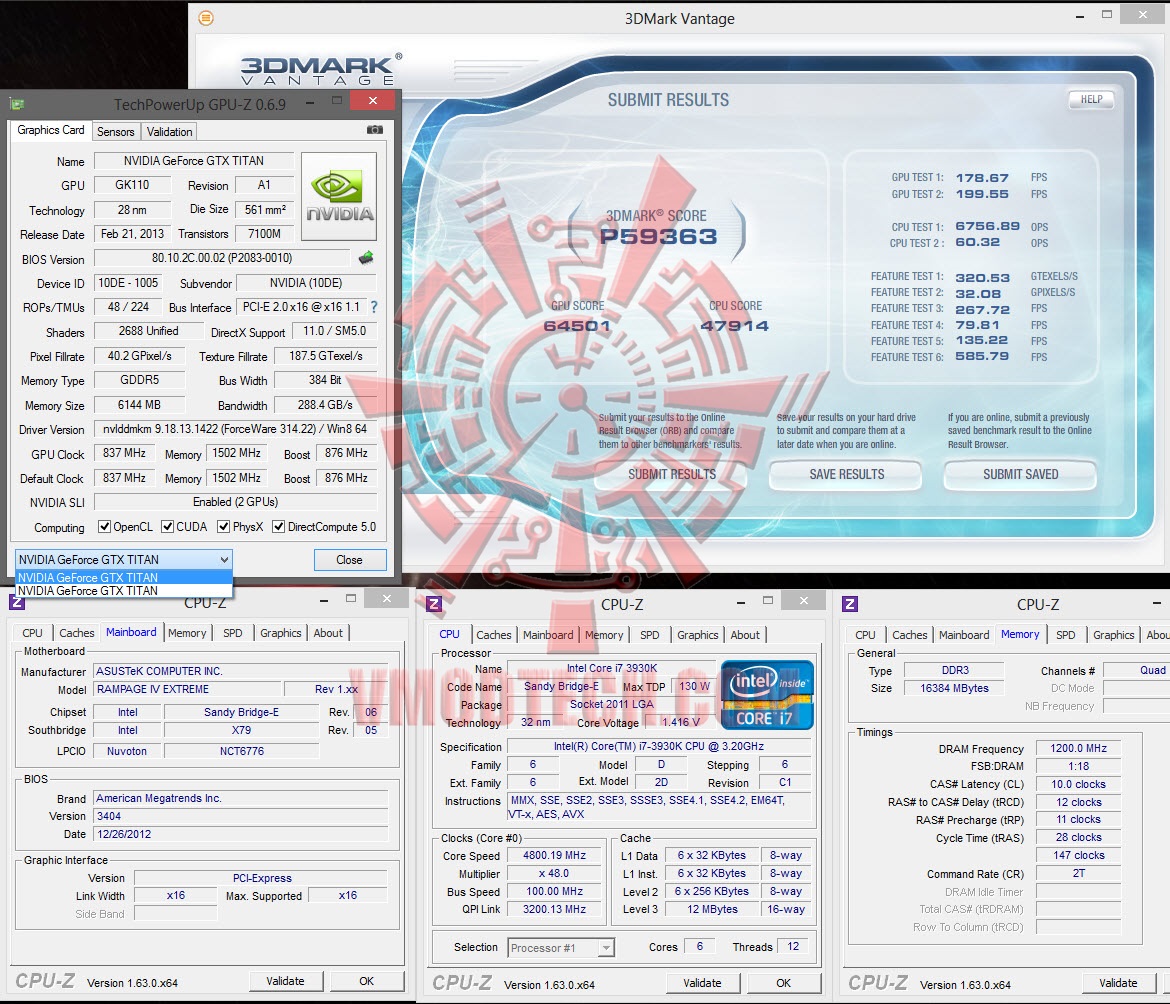The height and width of the screenshot is (1004, 1170).
Task: Click the HELP button in 3DMark Vantage
Action: pos(1091,99)
